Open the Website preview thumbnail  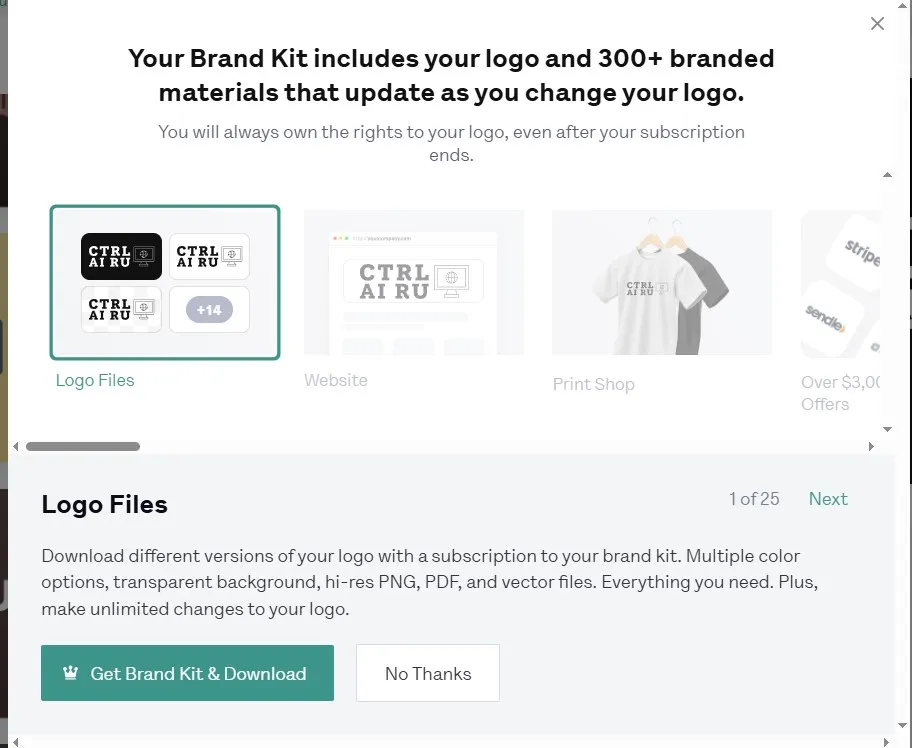tap(414, 282)
